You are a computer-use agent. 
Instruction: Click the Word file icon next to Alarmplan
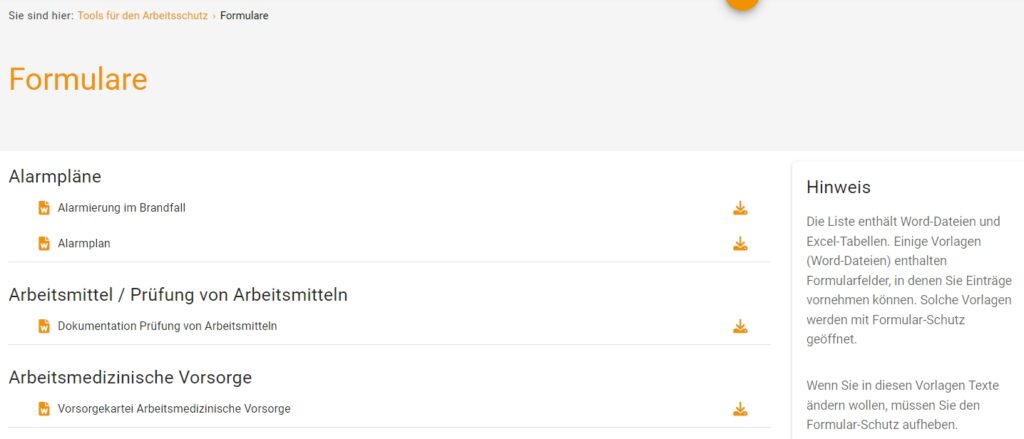(44, 243)
